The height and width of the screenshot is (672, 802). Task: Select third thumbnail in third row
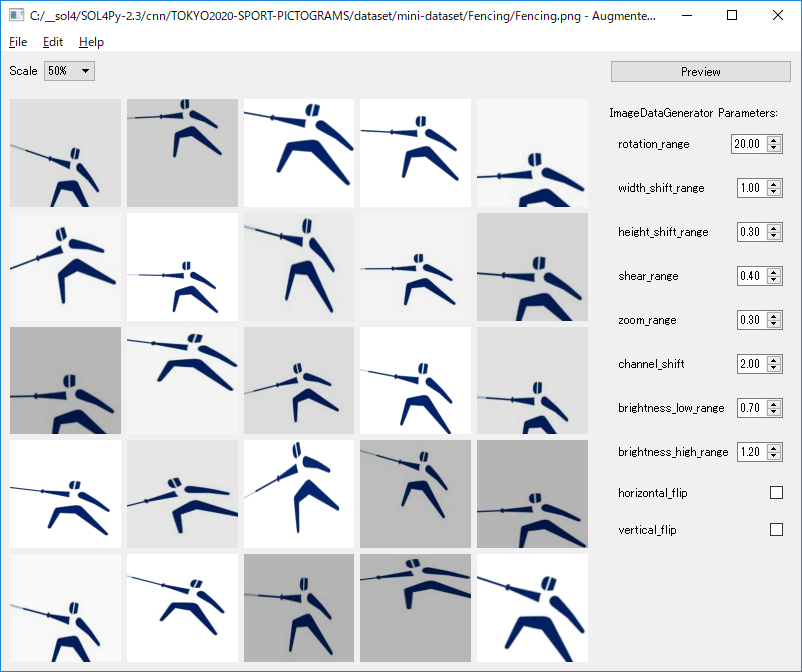(299, 380)
